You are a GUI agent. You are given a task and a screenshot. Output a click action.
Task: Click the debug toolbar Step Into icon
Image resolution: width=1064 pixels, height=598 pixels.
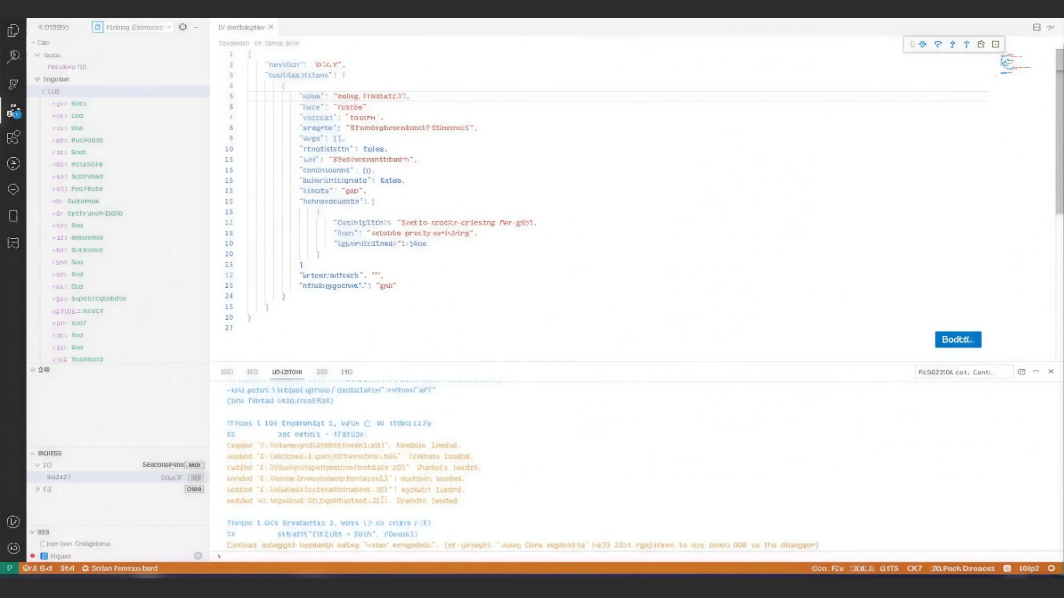point(952,44)
